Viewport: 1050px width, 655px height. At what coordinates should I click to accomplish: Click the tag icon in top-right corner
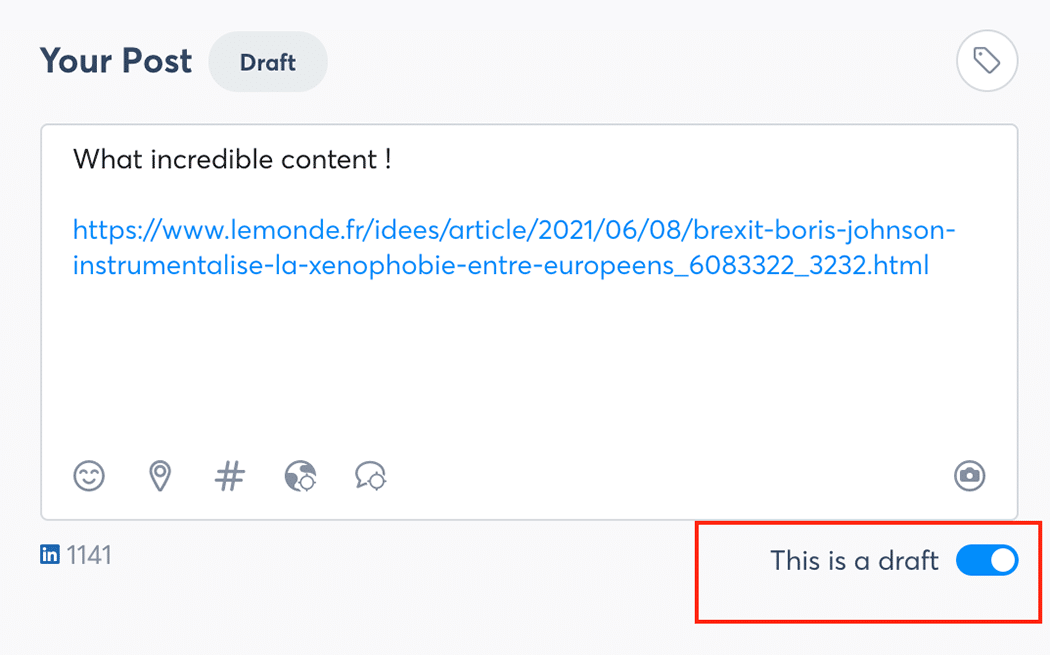point(987,62)
